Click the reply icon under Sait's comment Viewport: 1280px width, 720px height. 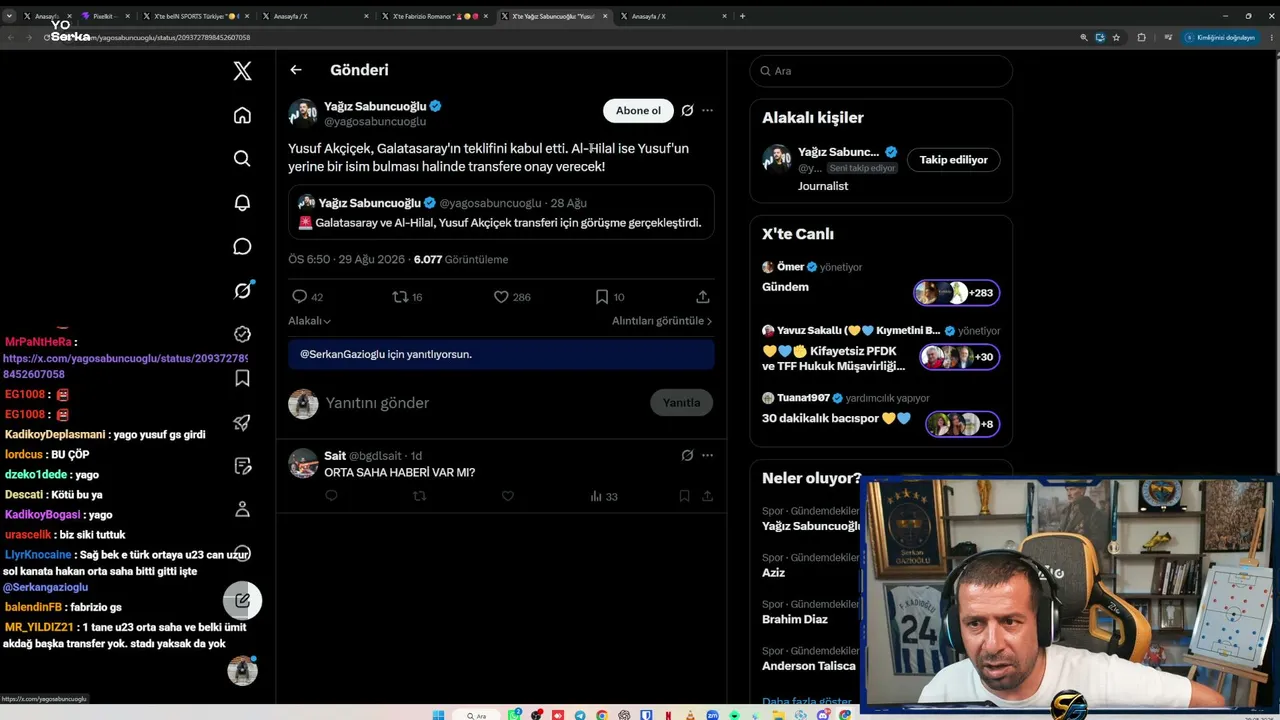331,496
